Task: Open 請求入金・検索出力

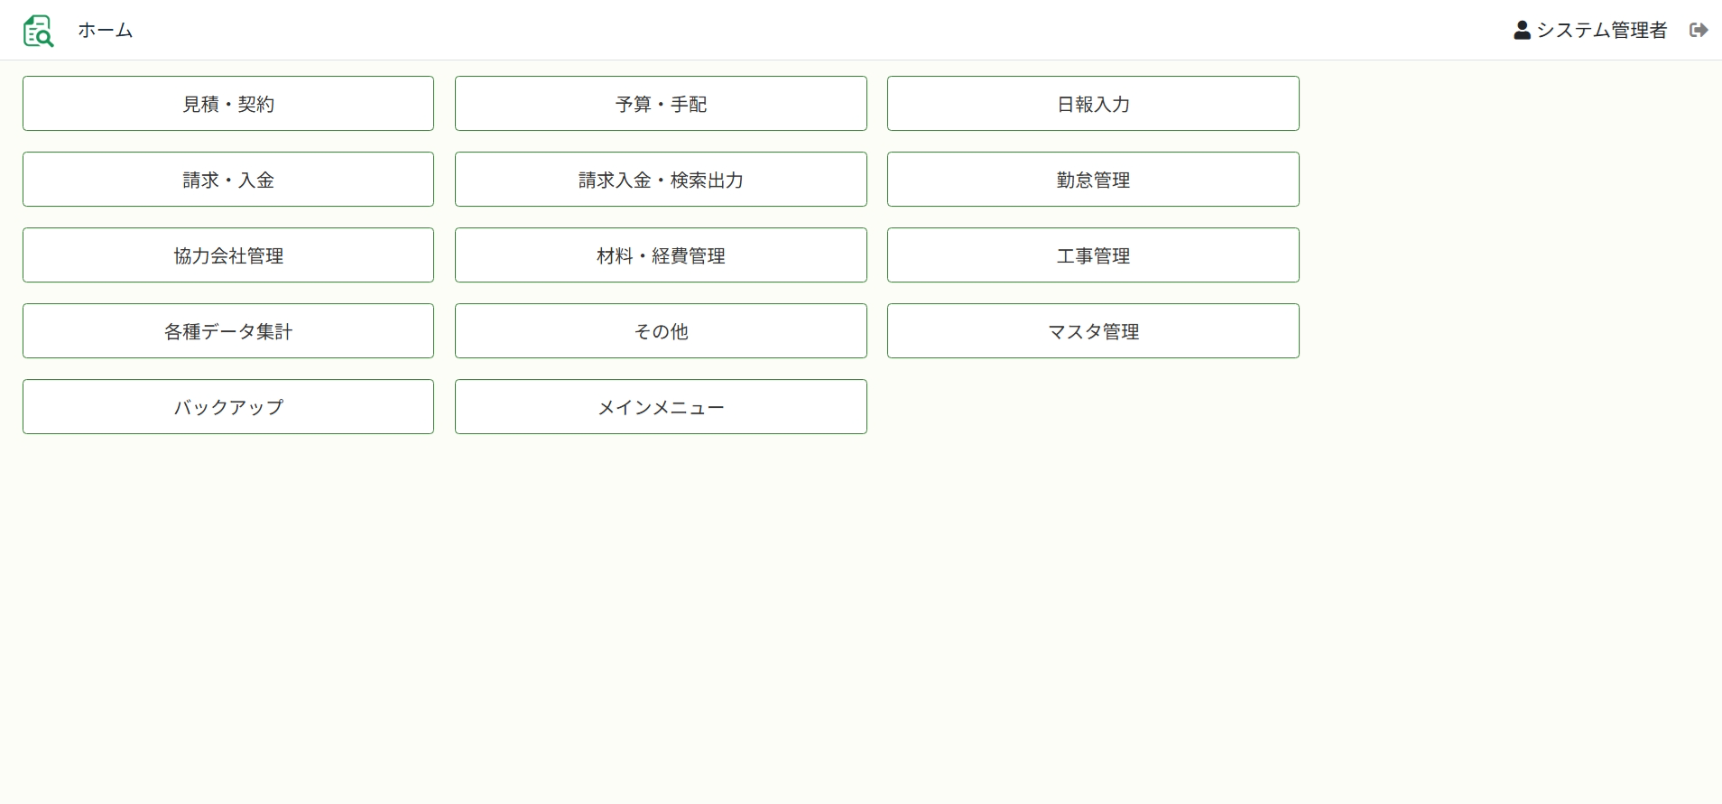Action: 660,180
